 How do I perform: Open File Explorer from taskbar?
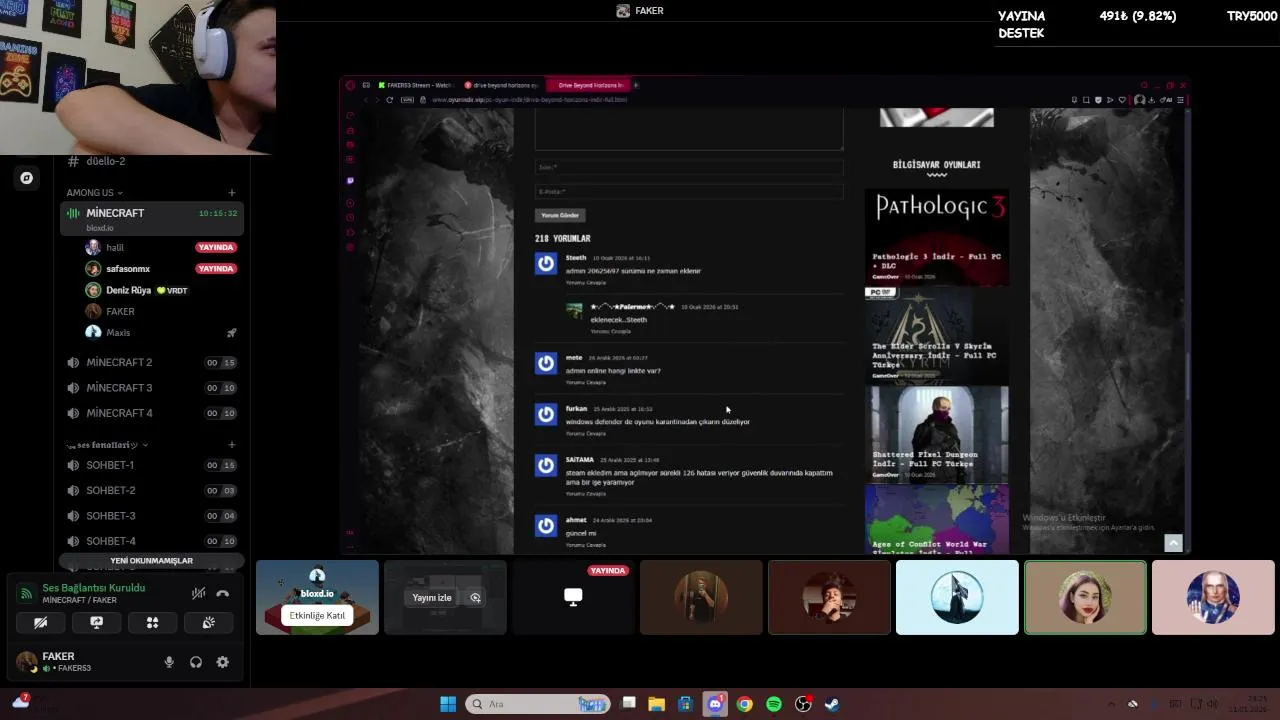click(656, 704)
